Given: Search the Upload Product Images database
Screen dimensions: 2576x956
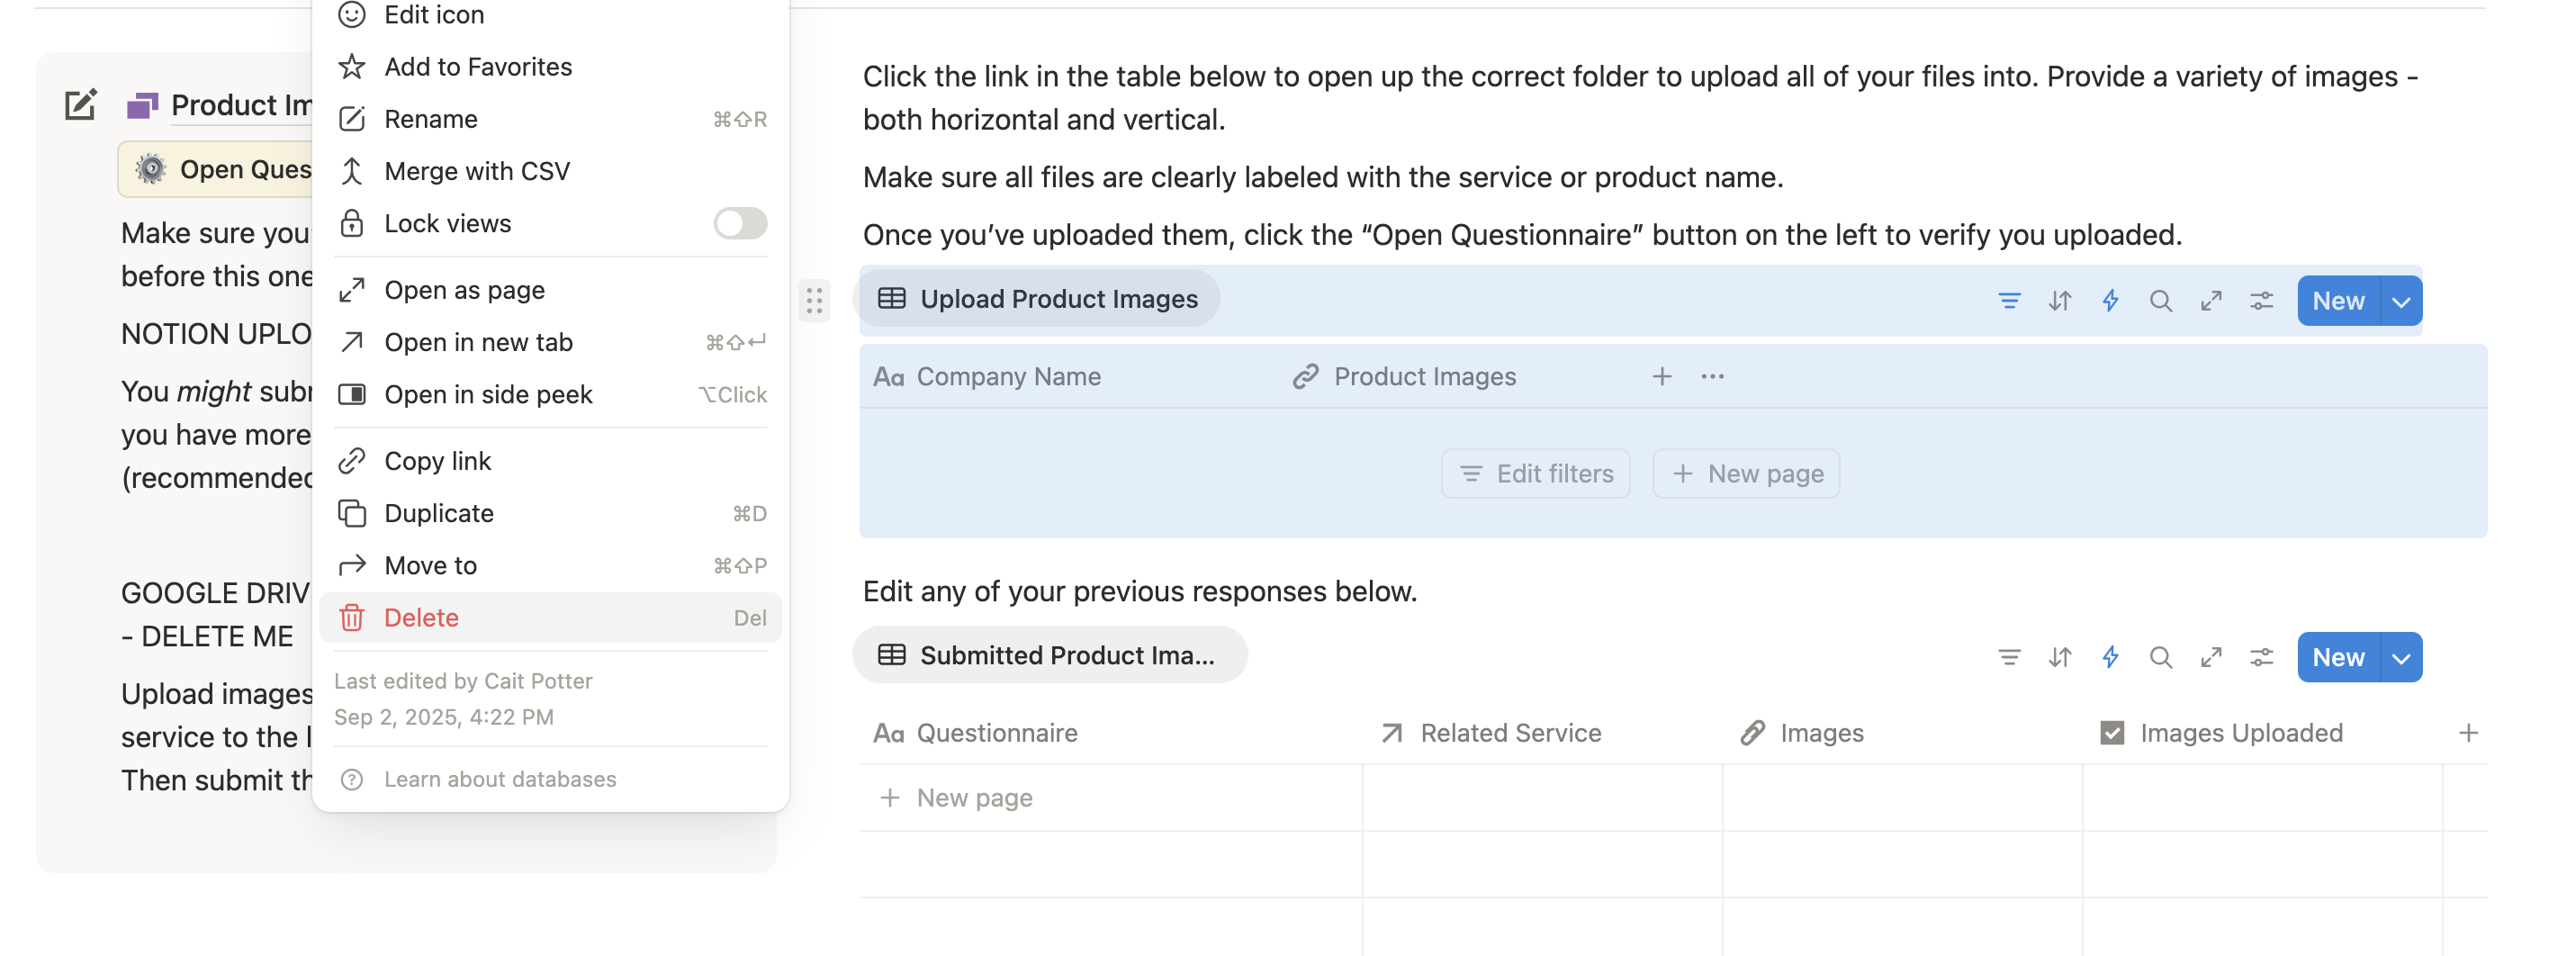Looking at the screenshot, I should (2160, 301).
